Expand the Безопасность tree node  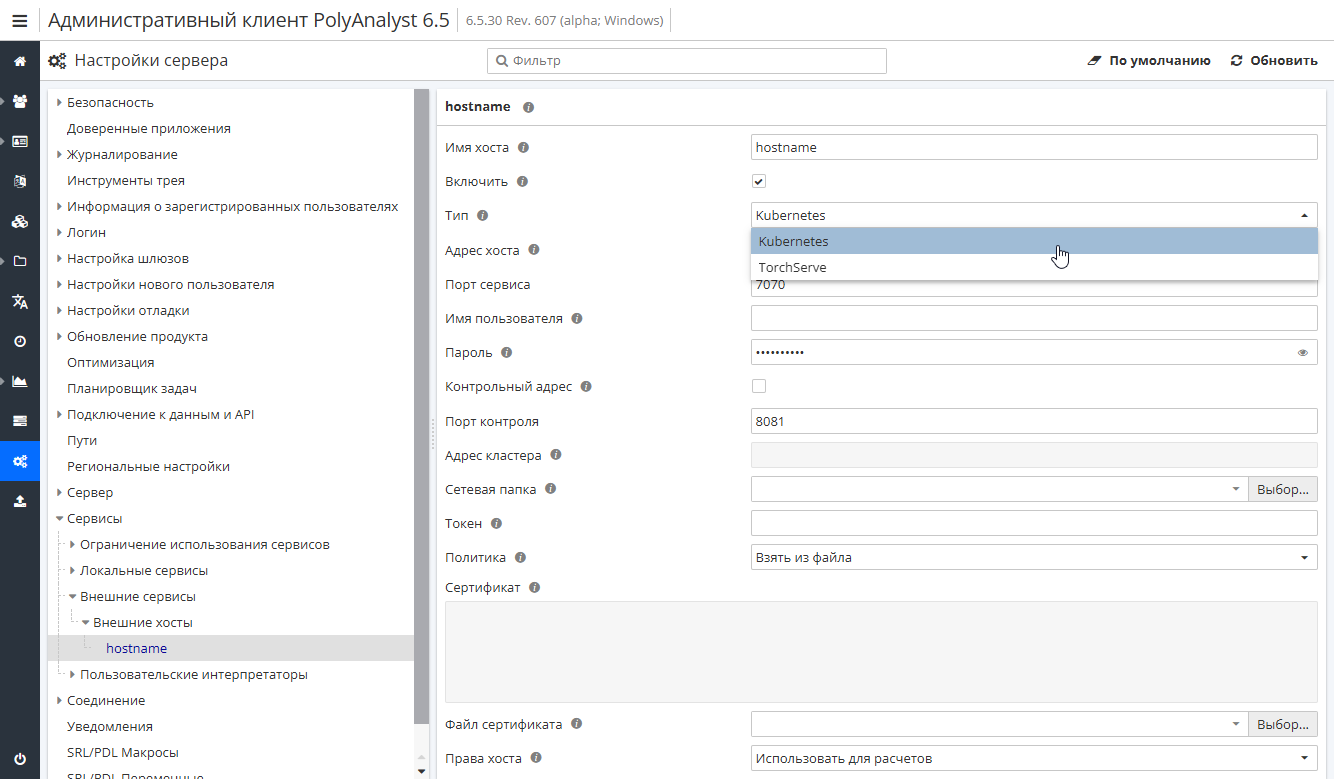click(x=59, y=103)
